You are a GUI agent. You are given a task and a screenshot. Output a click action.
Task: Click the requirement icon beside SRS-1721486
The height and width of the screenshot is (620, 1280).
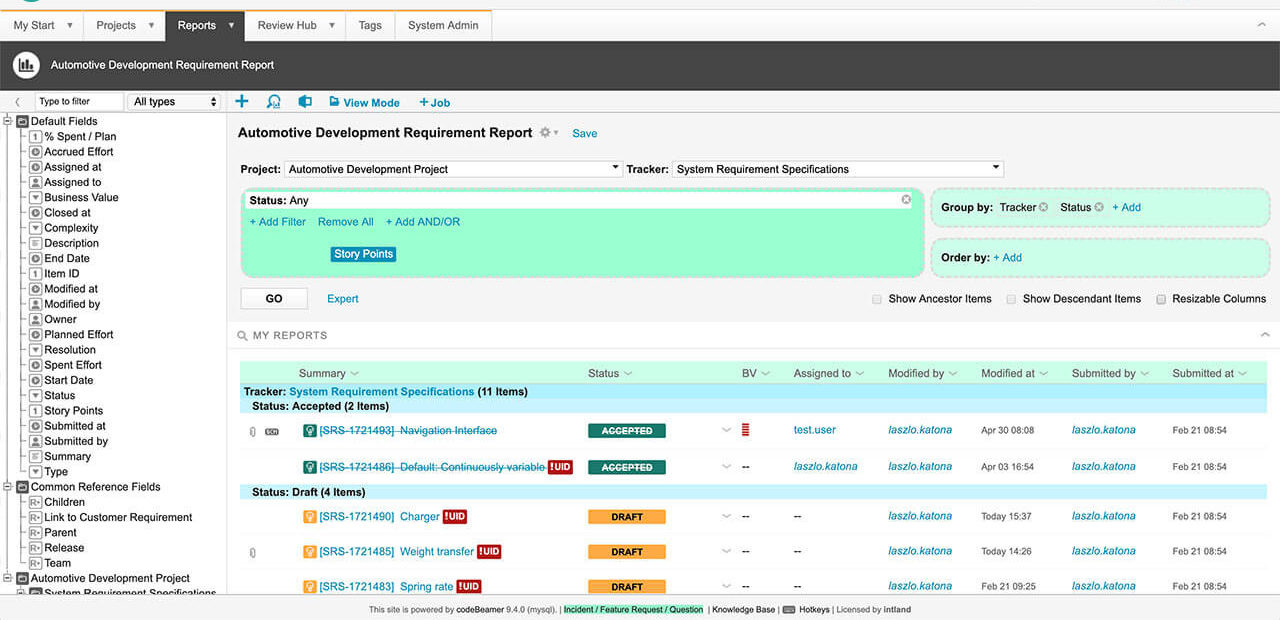coord(310,467)
